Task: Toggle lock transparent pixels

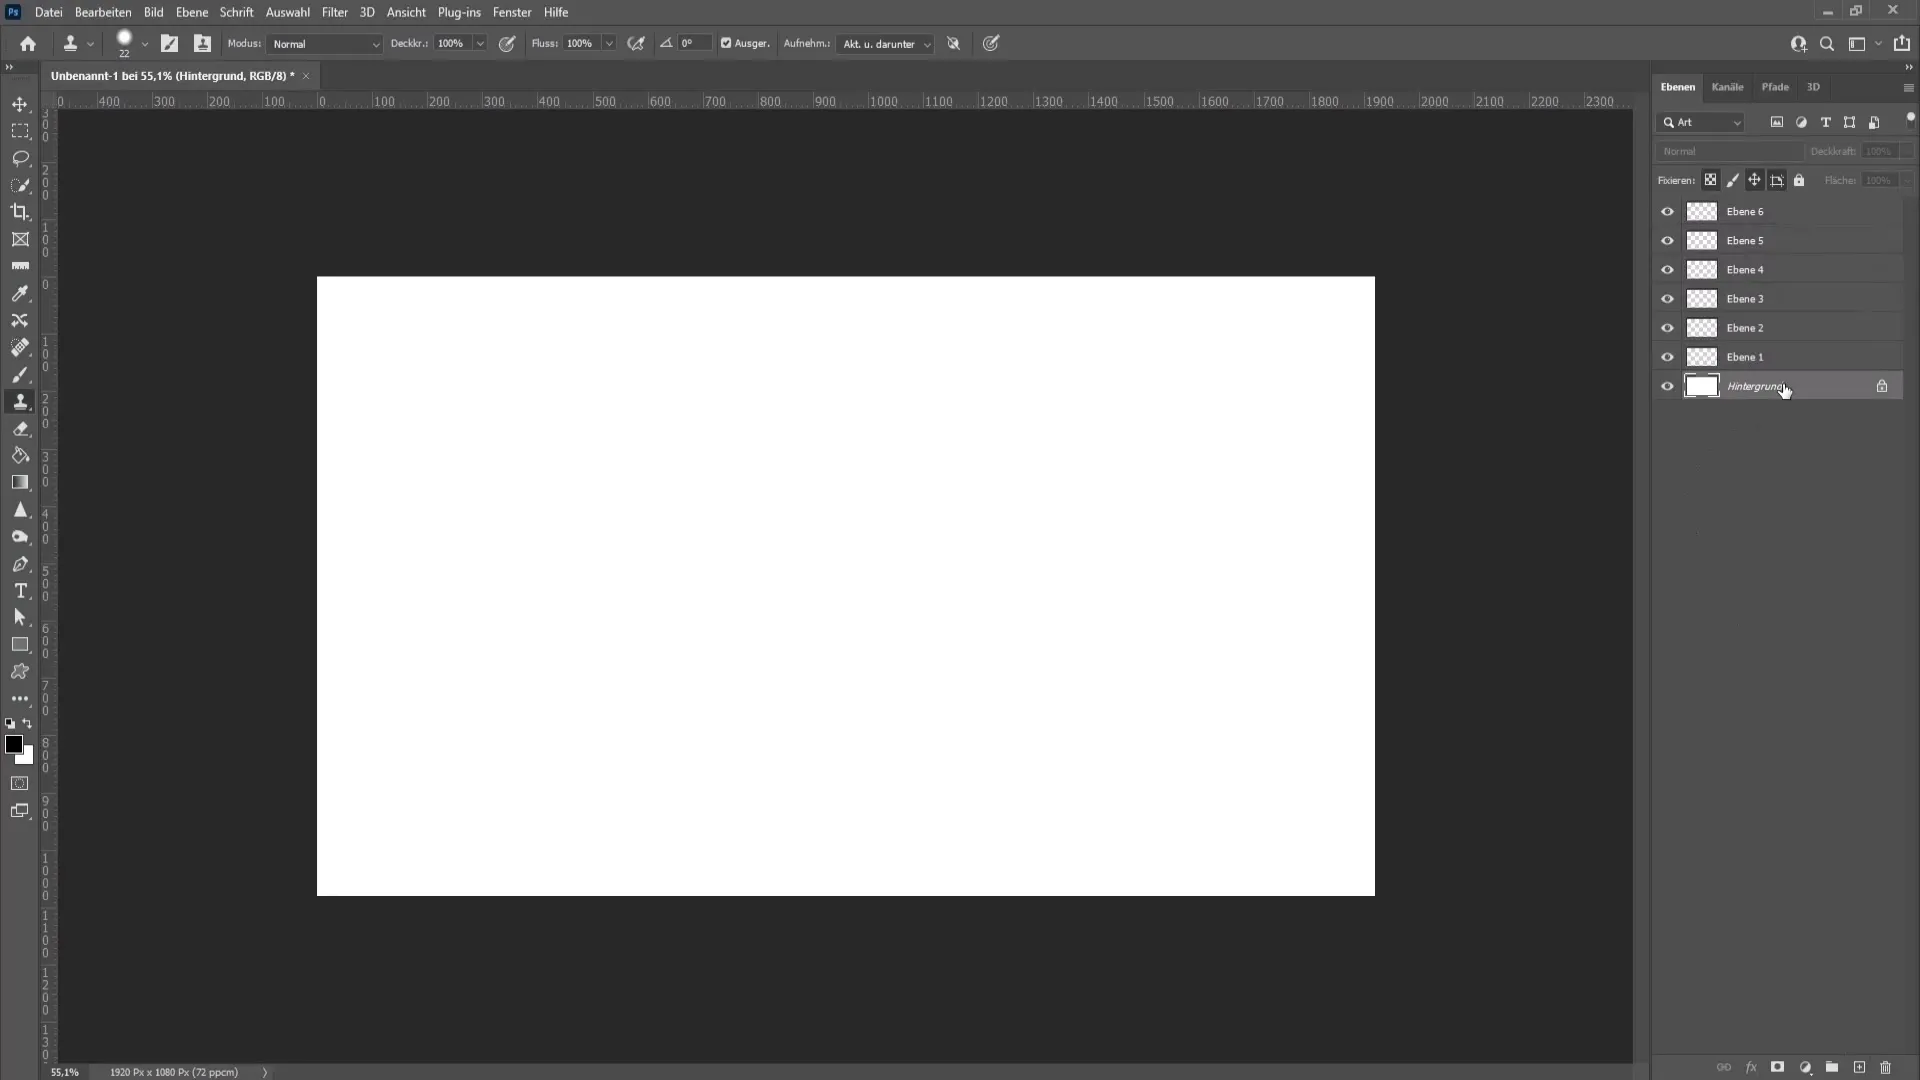Action: tap(1710, 181)
